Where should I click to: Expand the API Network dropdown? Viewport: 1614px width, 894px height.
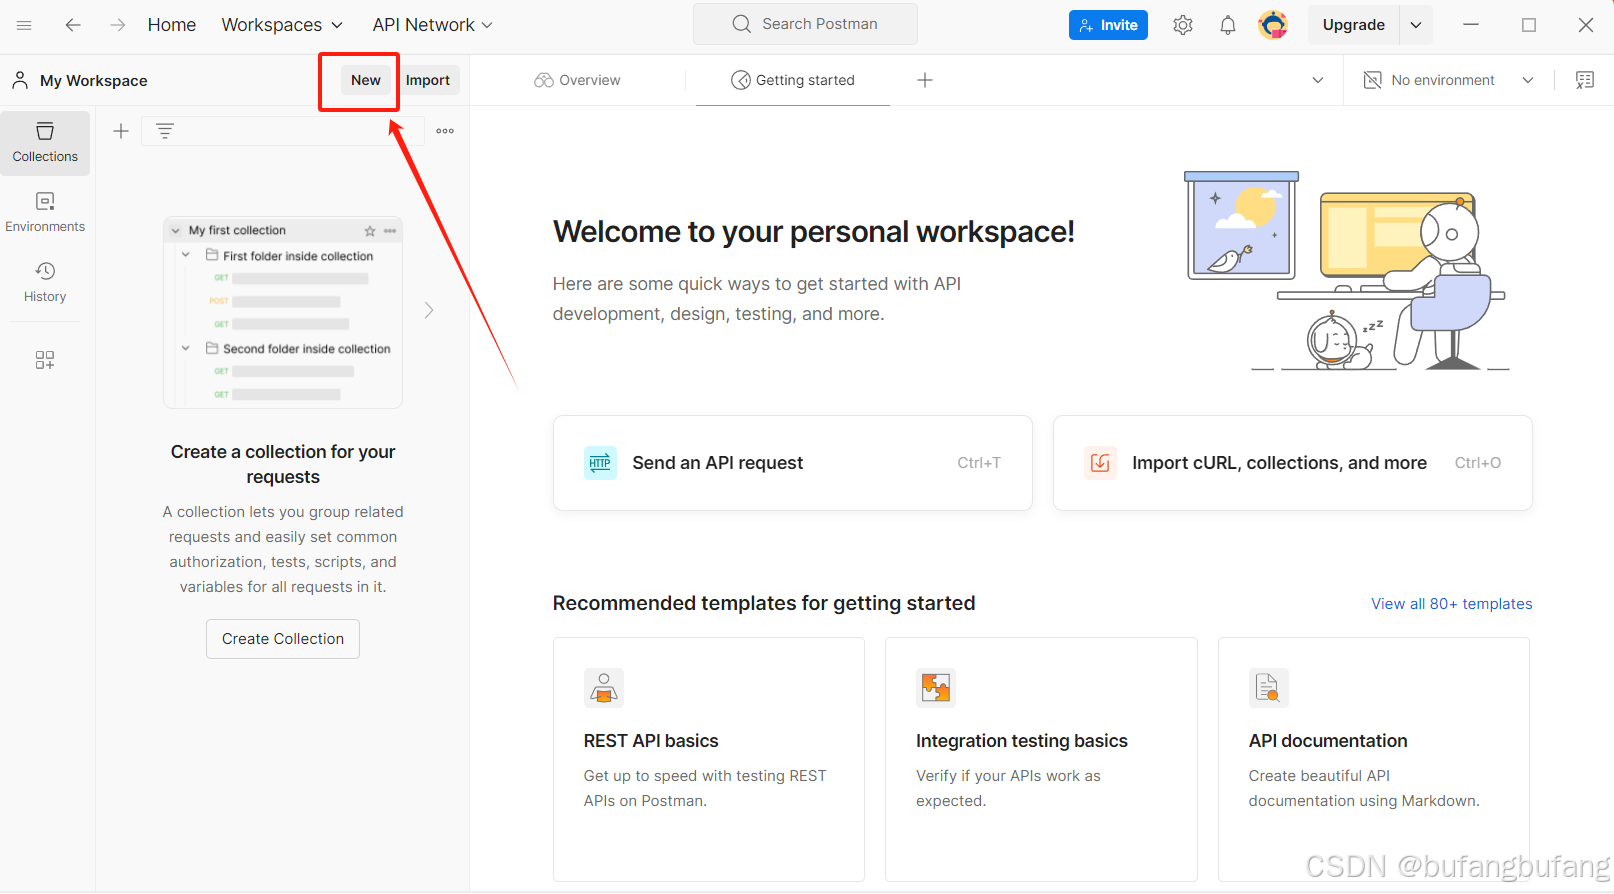[433, 25]
